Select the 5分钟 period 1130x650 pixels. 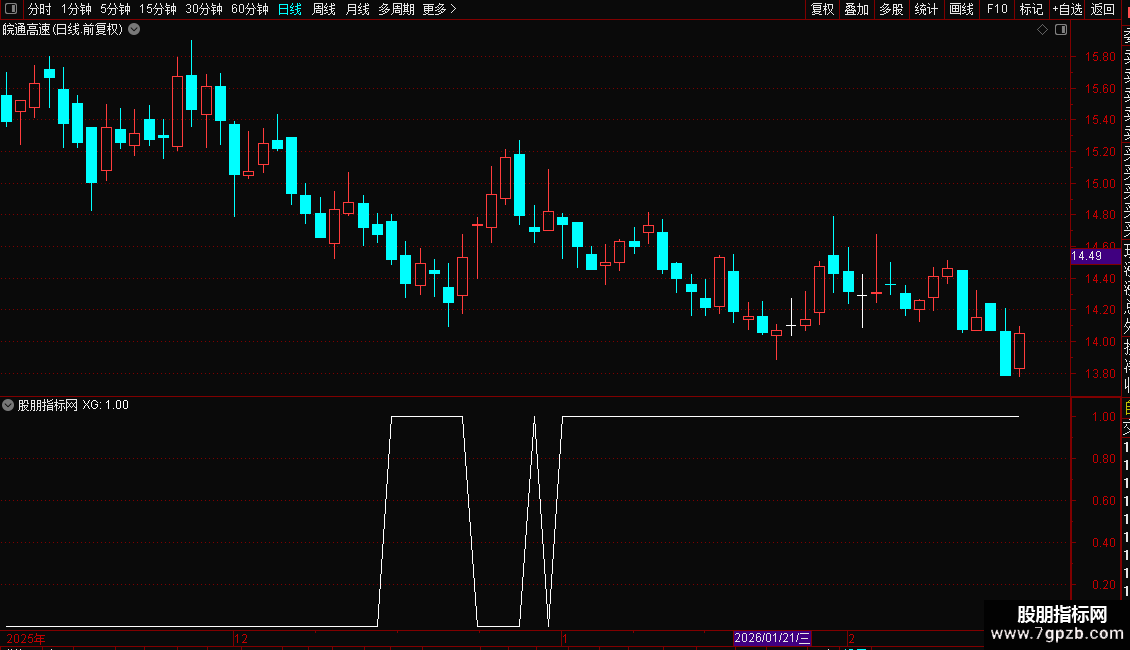[115, 9]
